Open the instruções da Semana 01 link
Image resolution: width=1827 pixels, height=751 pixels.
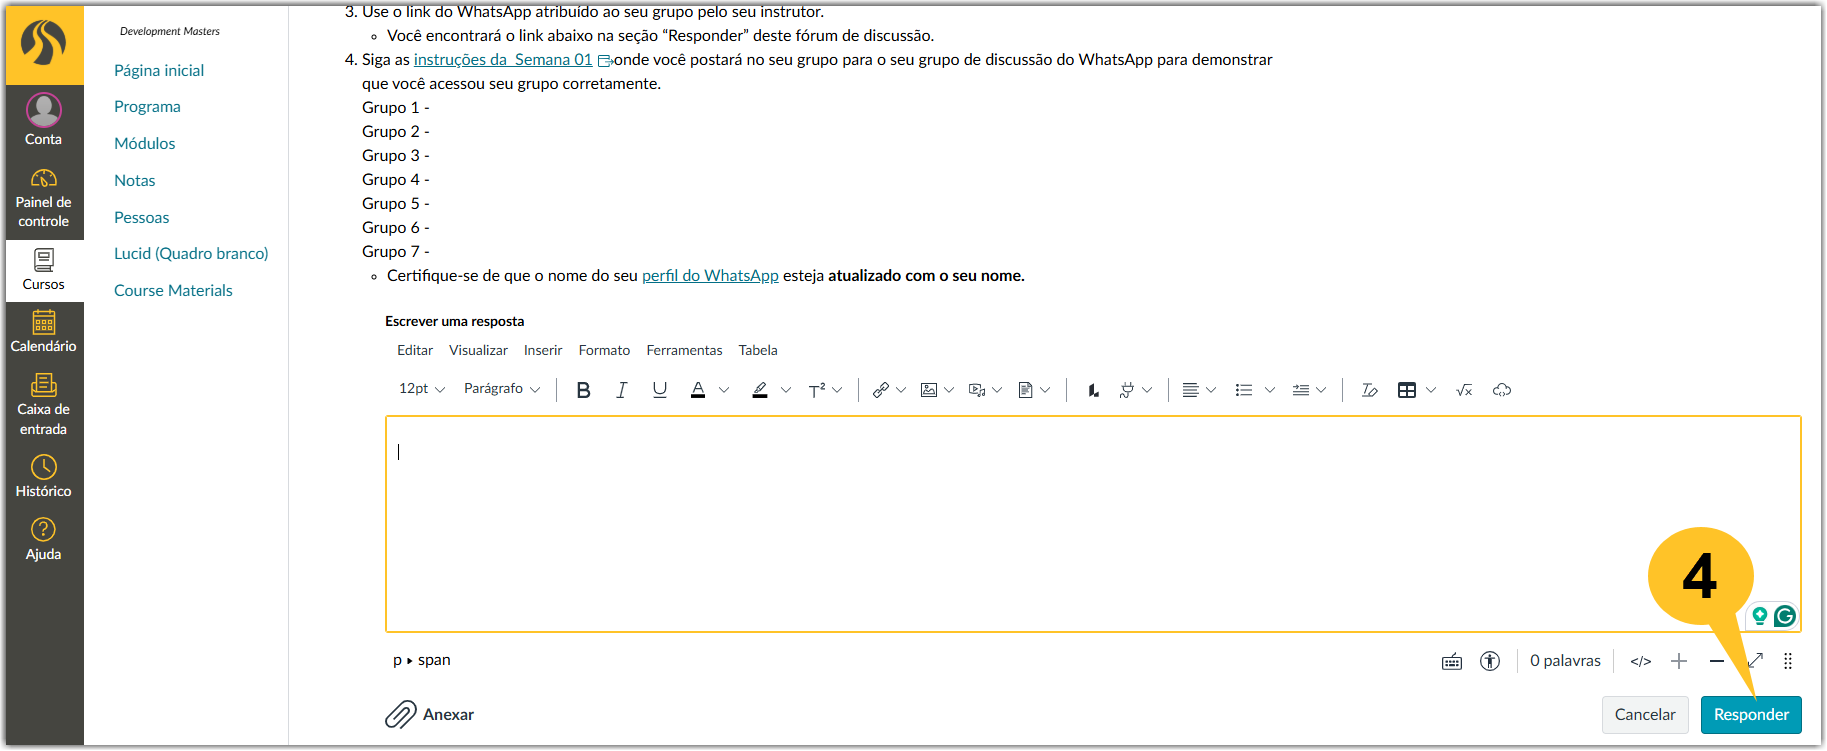(503, 60)
